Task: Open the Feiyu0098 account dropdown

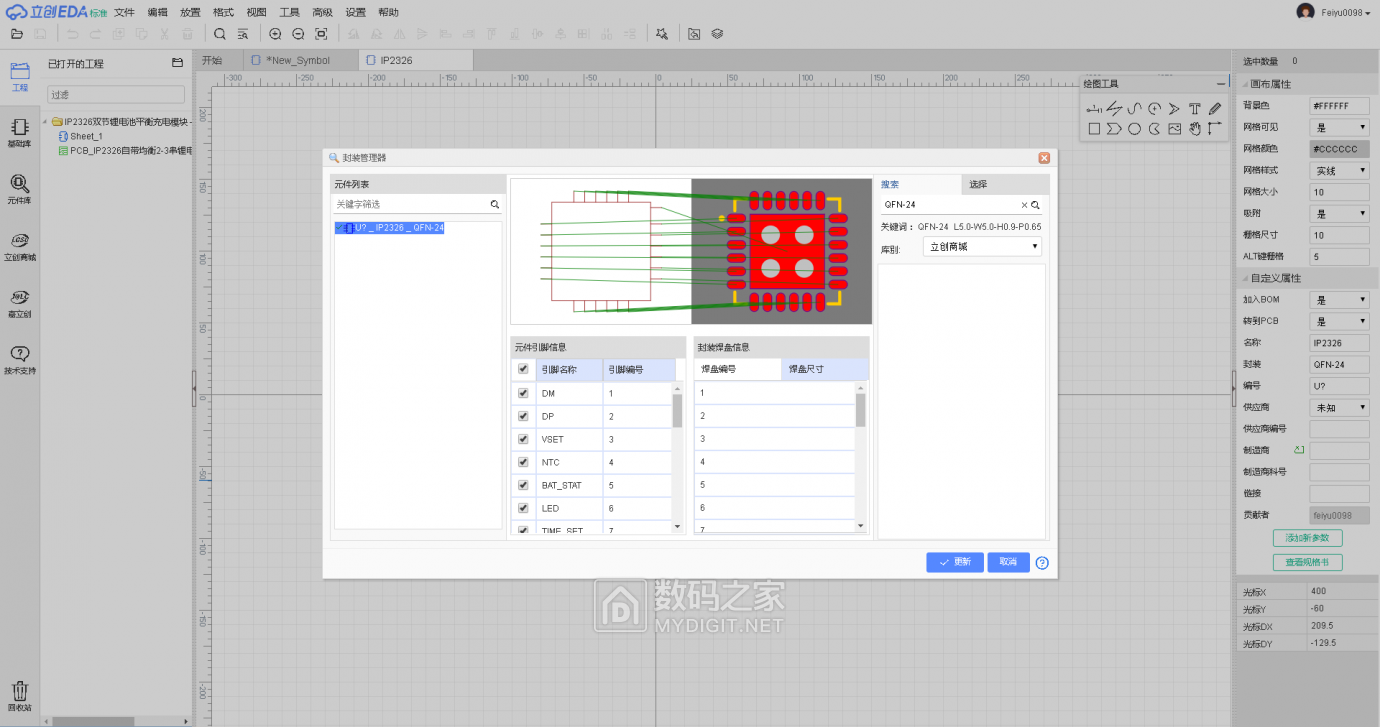Action: (x=1346, y=12)
